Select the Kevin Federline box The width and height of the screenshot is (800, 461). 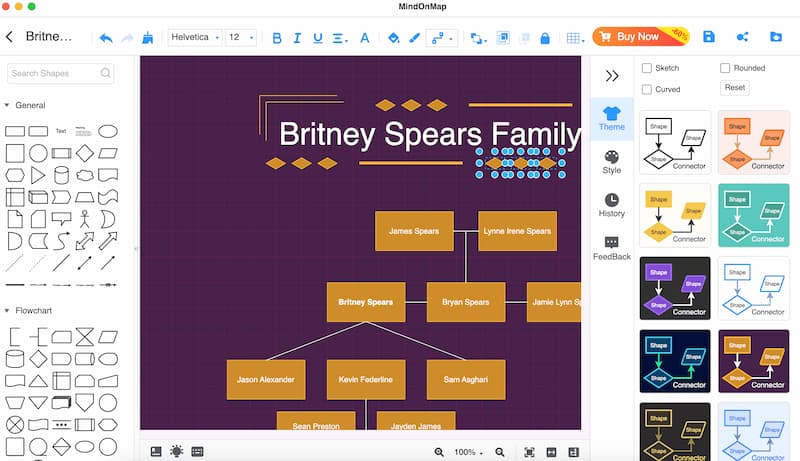tap(366, 379)
